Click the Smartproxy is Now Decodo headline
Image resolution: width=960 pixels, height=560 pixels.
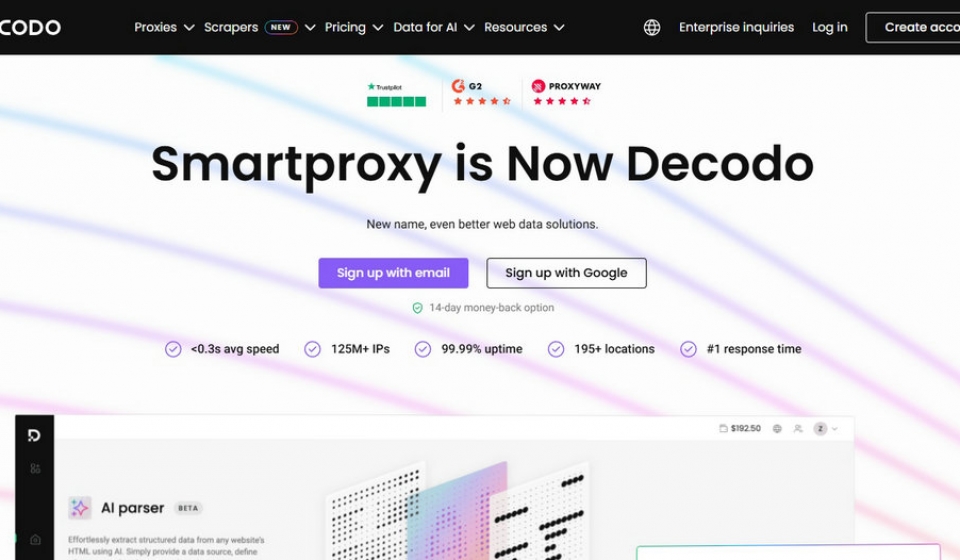(482, 165)
